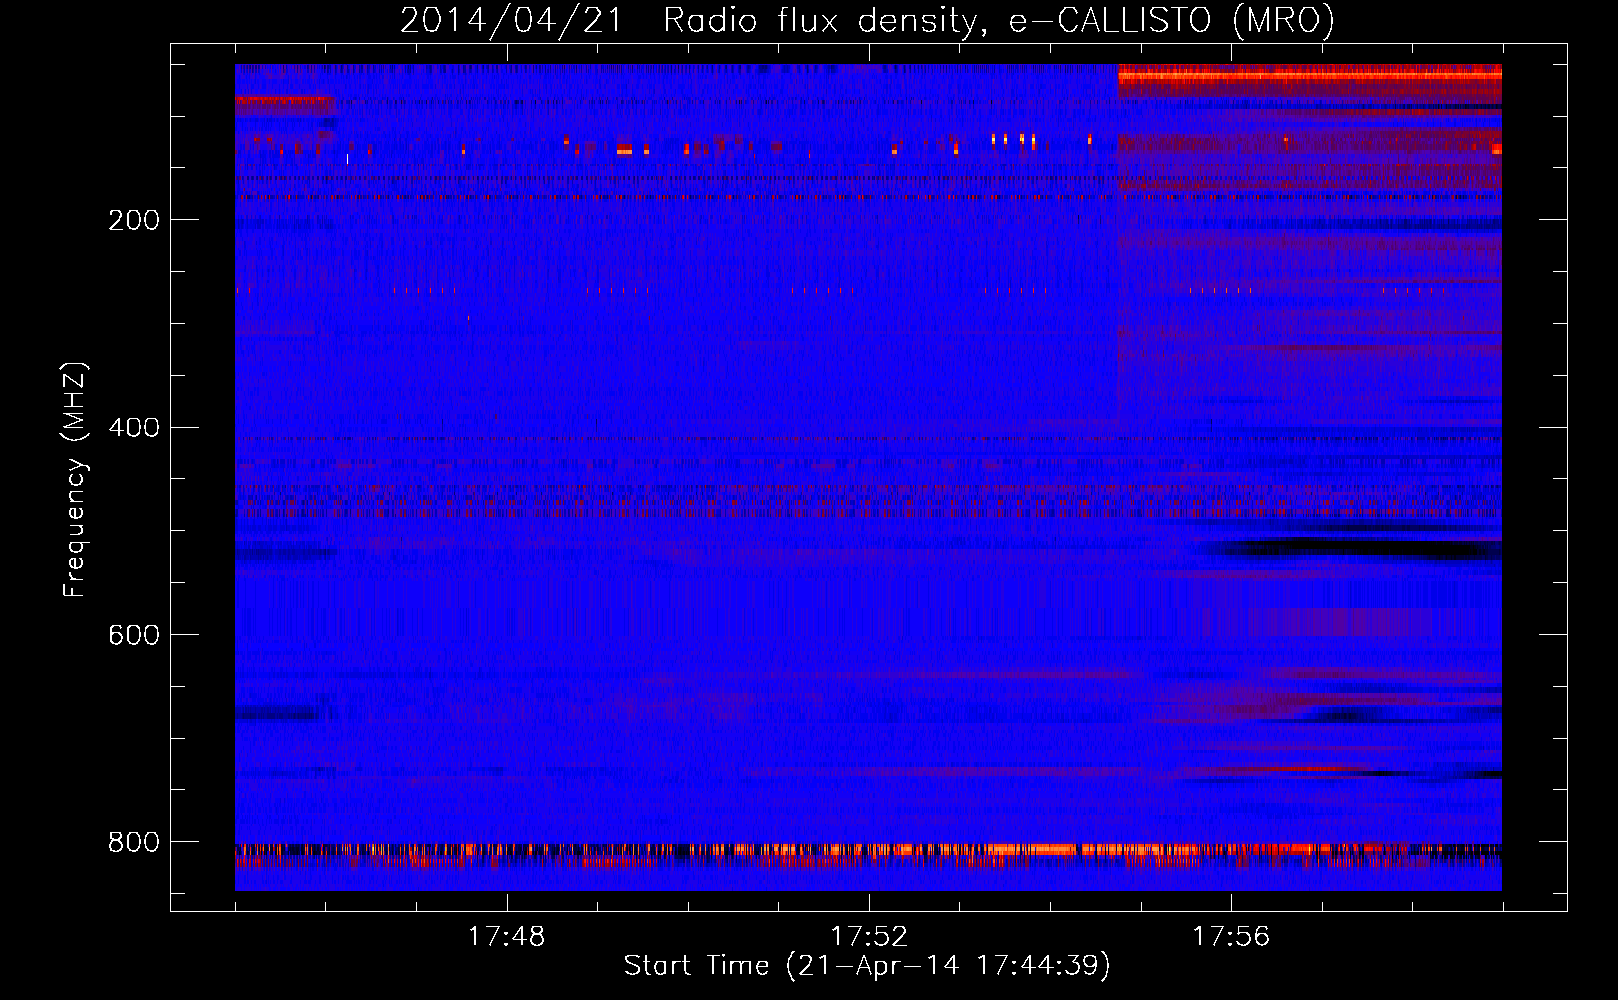Viewport: 1618px width, 1000px height.
Task: Click the 17:56 time tick label
Action: (x=1231, y=936)
